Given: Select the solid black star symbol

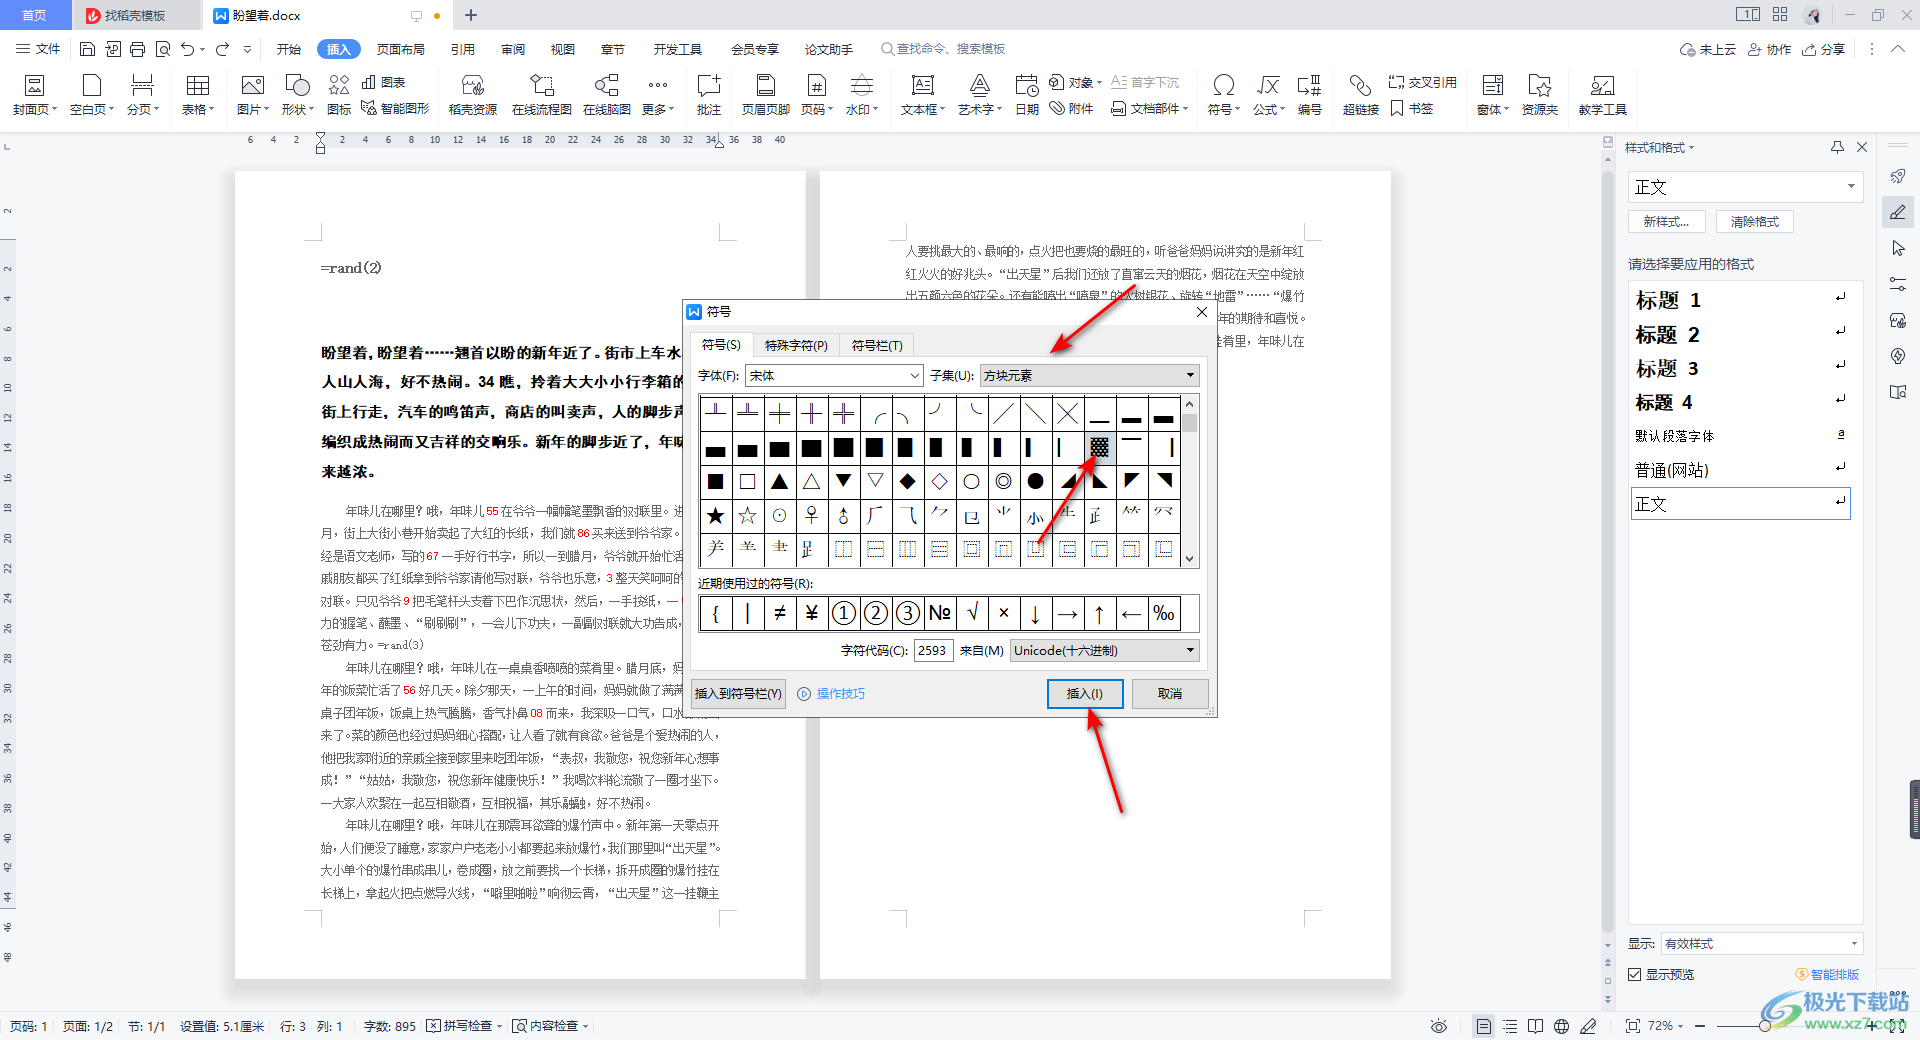Looking at the screenshot, I should point(716,516).
